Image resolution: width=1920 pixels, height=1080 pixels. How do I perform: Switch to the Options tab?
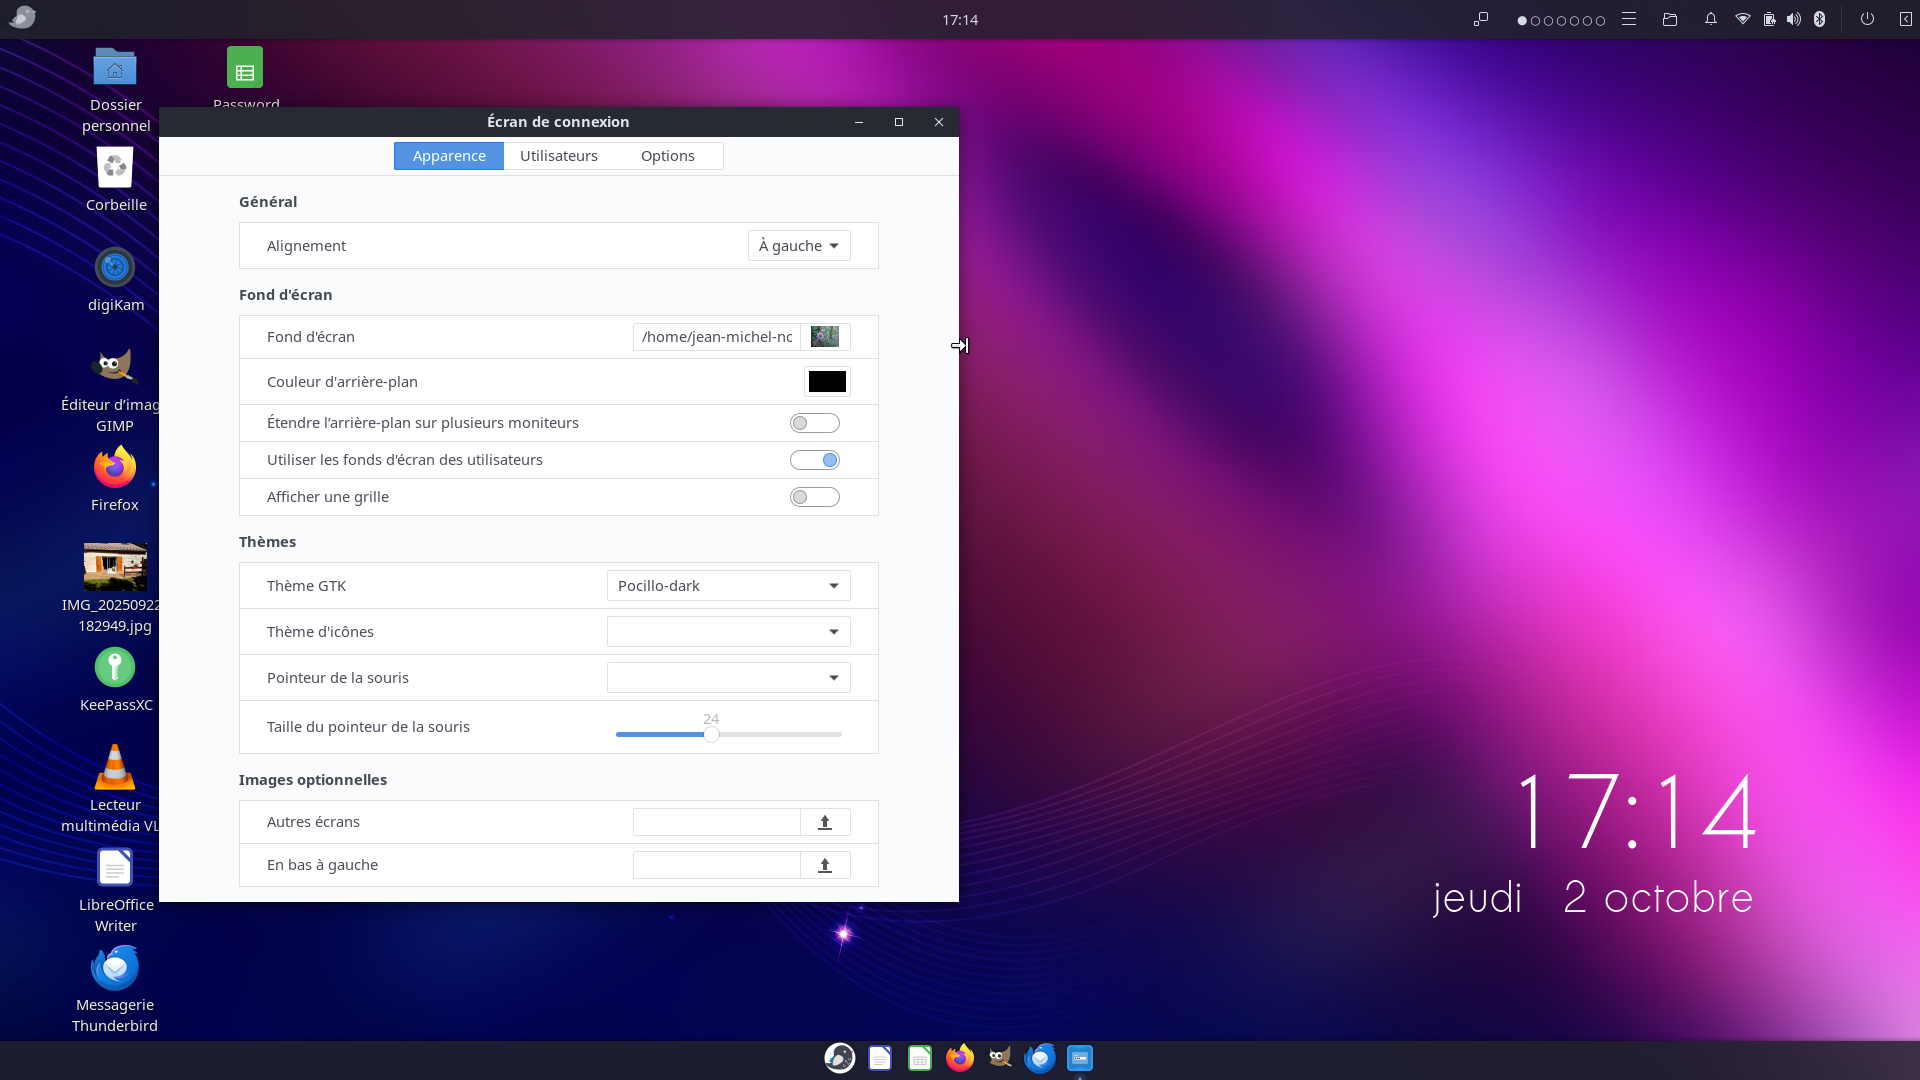(x=667, y=156)
